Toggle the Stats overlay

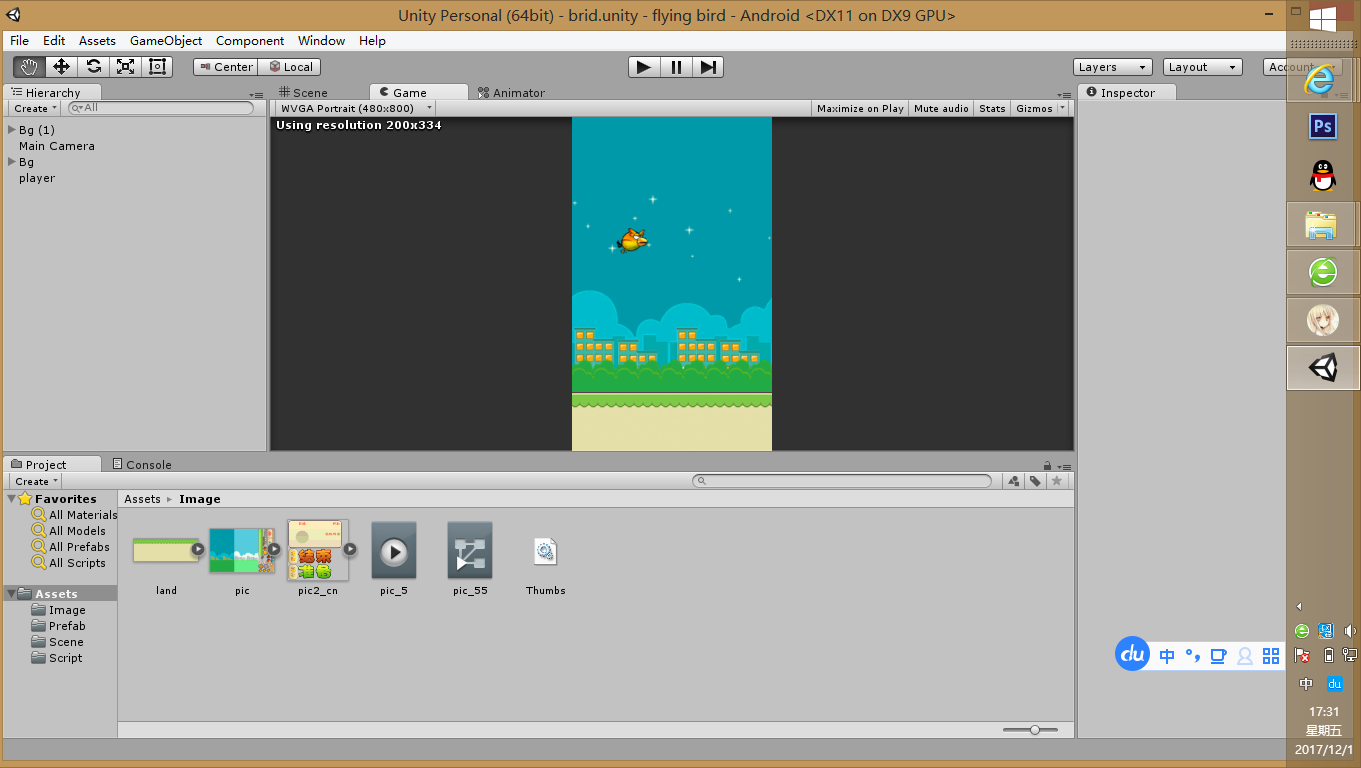(x=992, y=108)
